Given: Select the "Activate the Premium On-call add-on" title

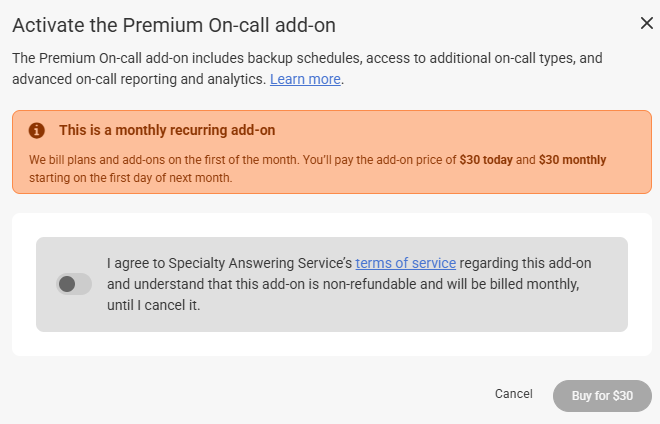Looking at the screenshot, I should point(174,25).
